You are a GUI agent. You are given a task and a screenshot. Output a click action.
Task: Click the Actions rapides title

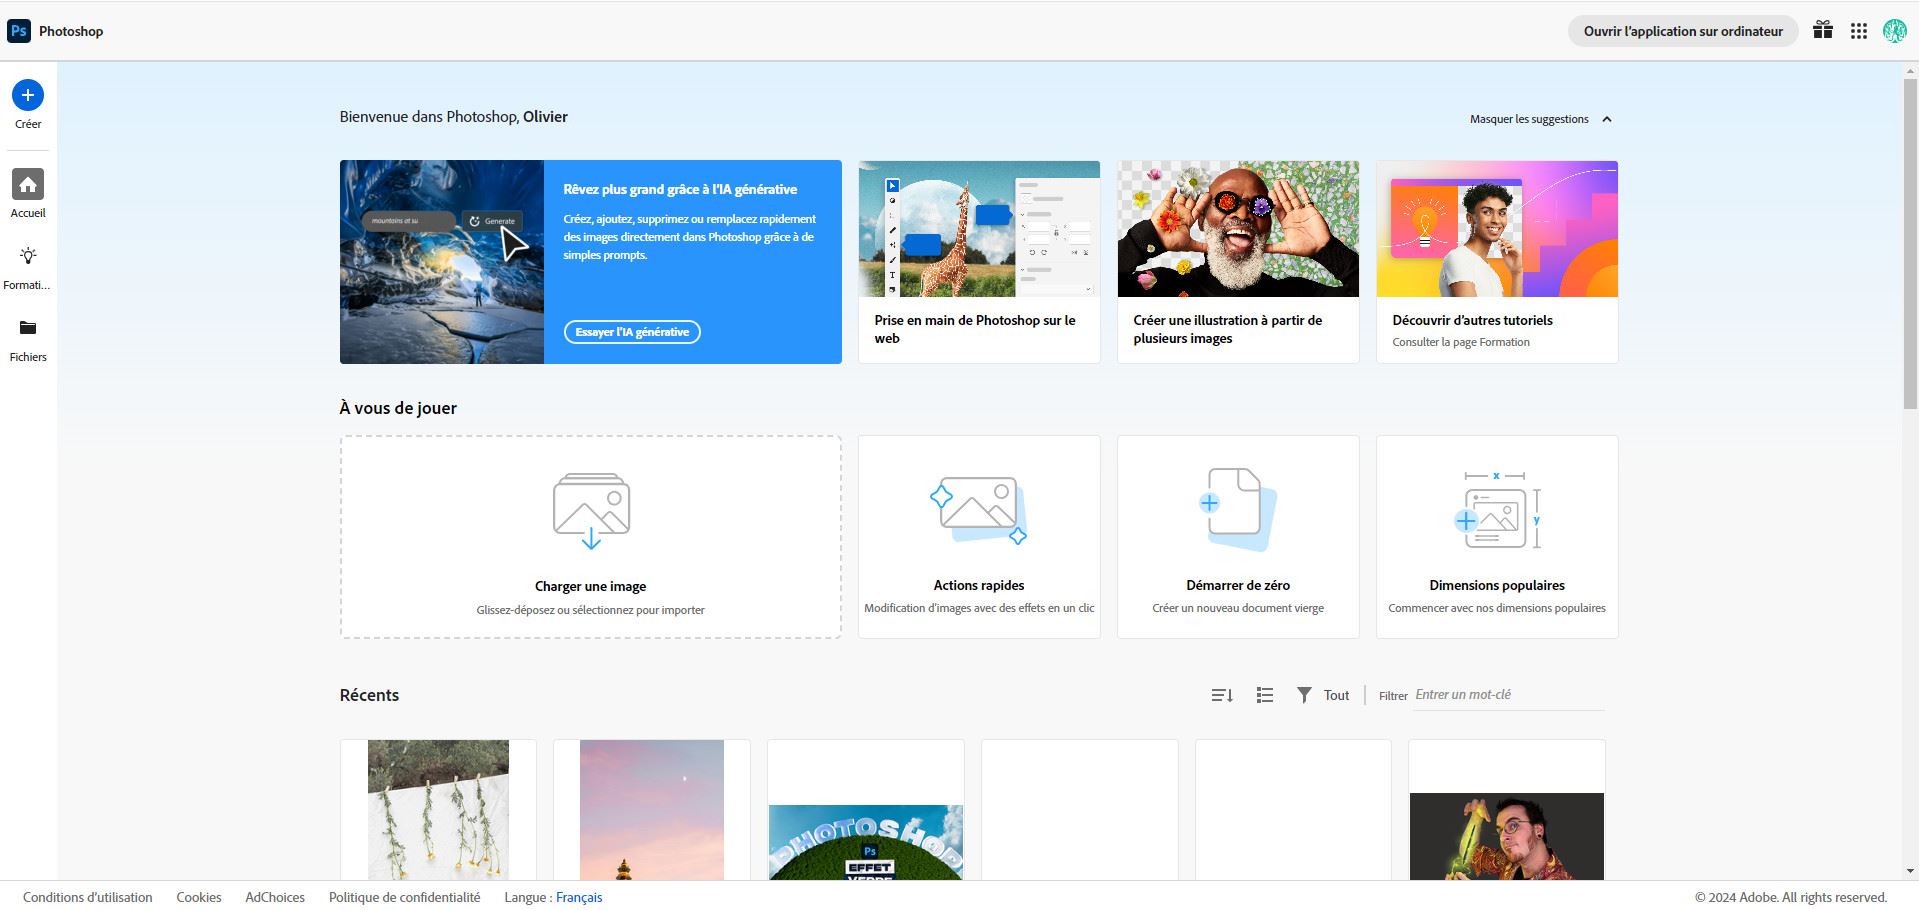[x=979, y=585]
